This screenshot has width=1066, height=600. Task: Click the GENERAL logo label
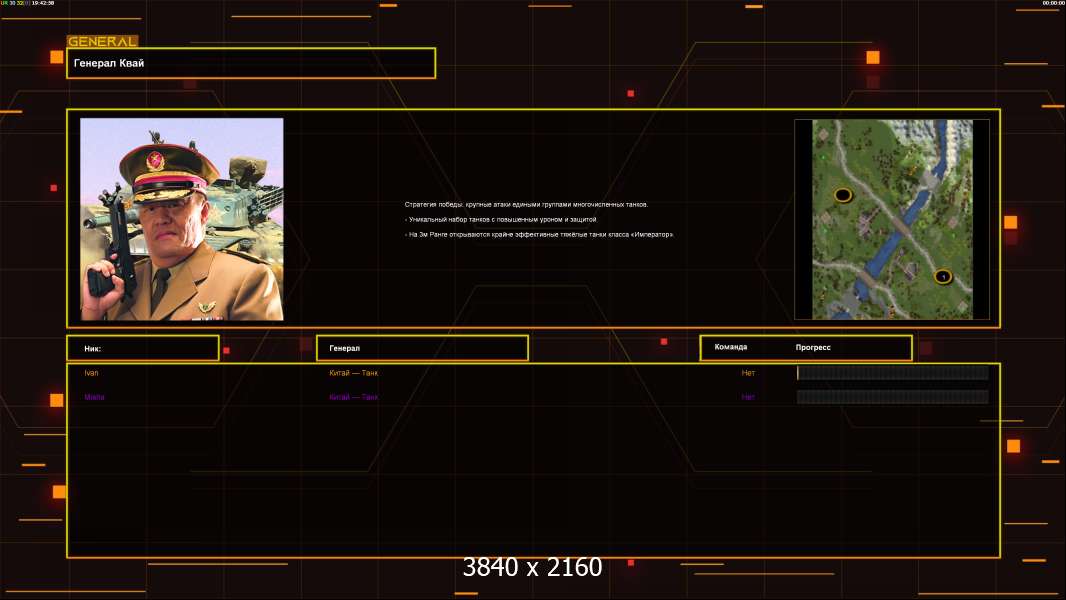(103, 41)
